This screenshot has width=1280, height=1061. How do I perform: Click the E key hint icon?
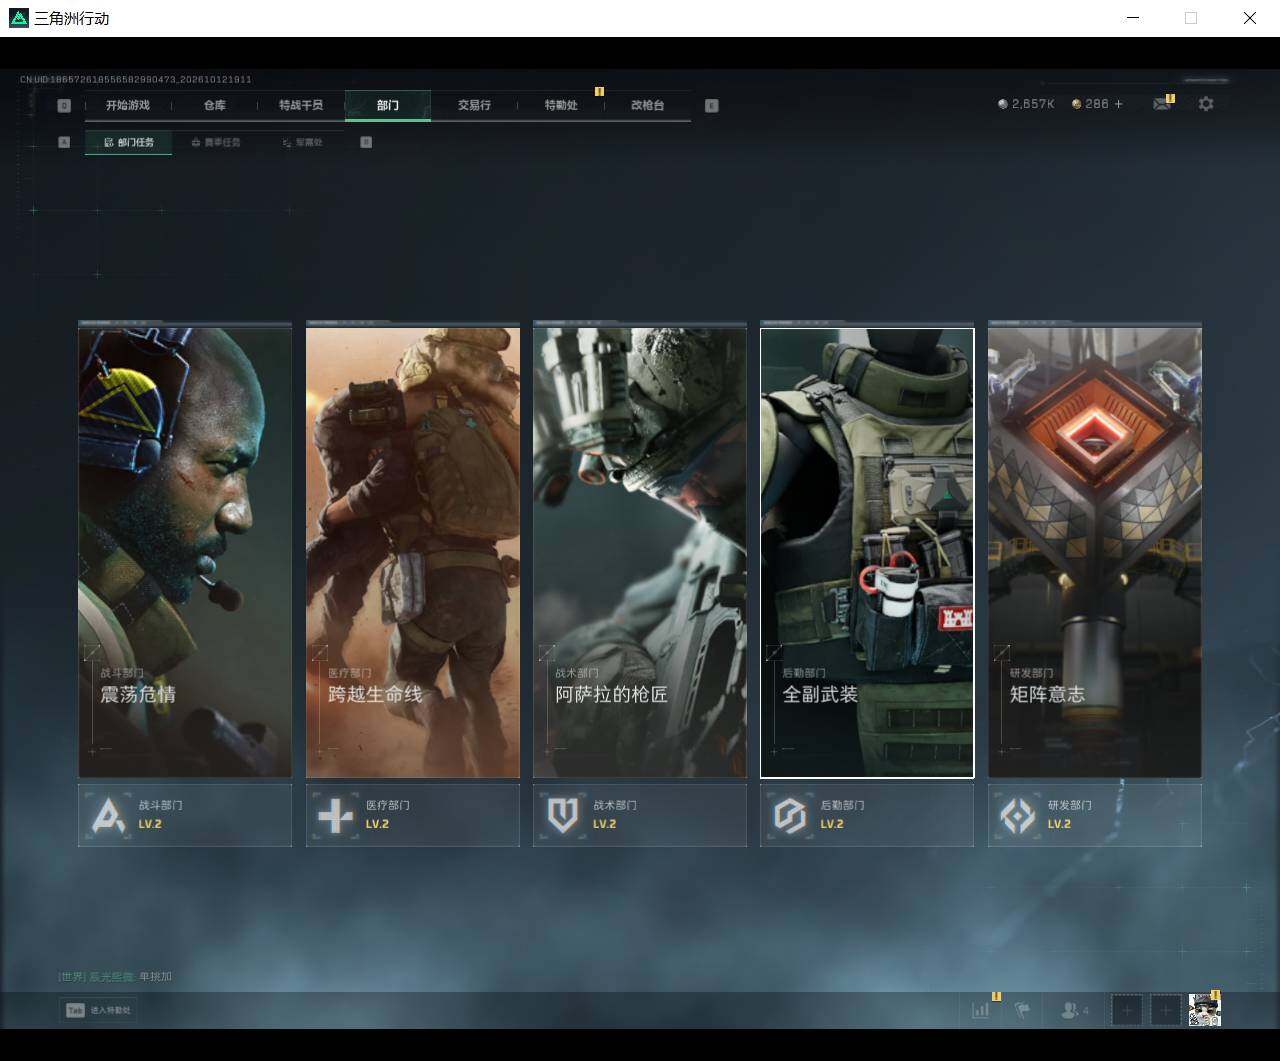[x=712, y=105]
